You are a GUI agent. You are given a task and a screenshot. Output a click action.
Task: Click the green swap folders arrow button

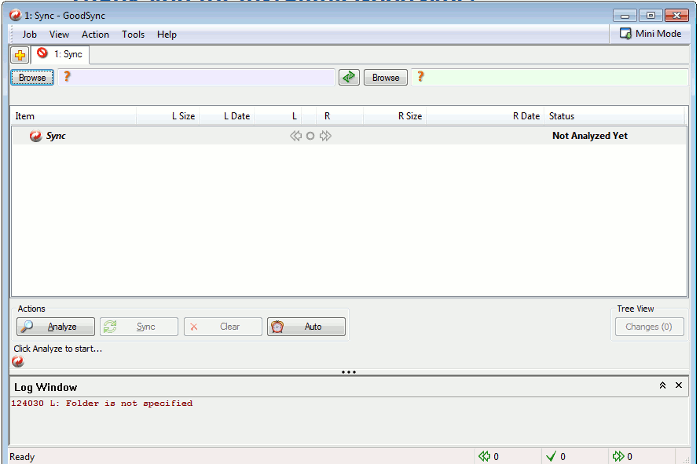[349, 77]
